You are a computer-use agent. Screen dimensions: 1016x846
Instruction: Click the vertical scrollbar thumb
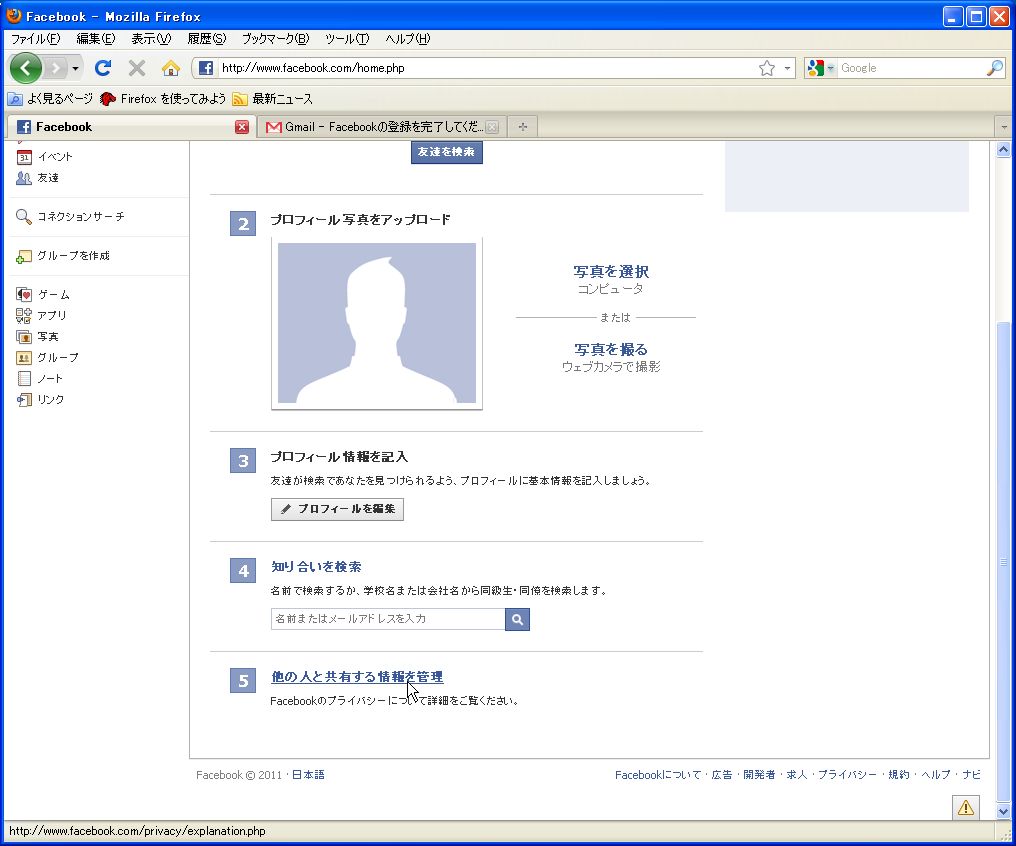(1003, 562)
